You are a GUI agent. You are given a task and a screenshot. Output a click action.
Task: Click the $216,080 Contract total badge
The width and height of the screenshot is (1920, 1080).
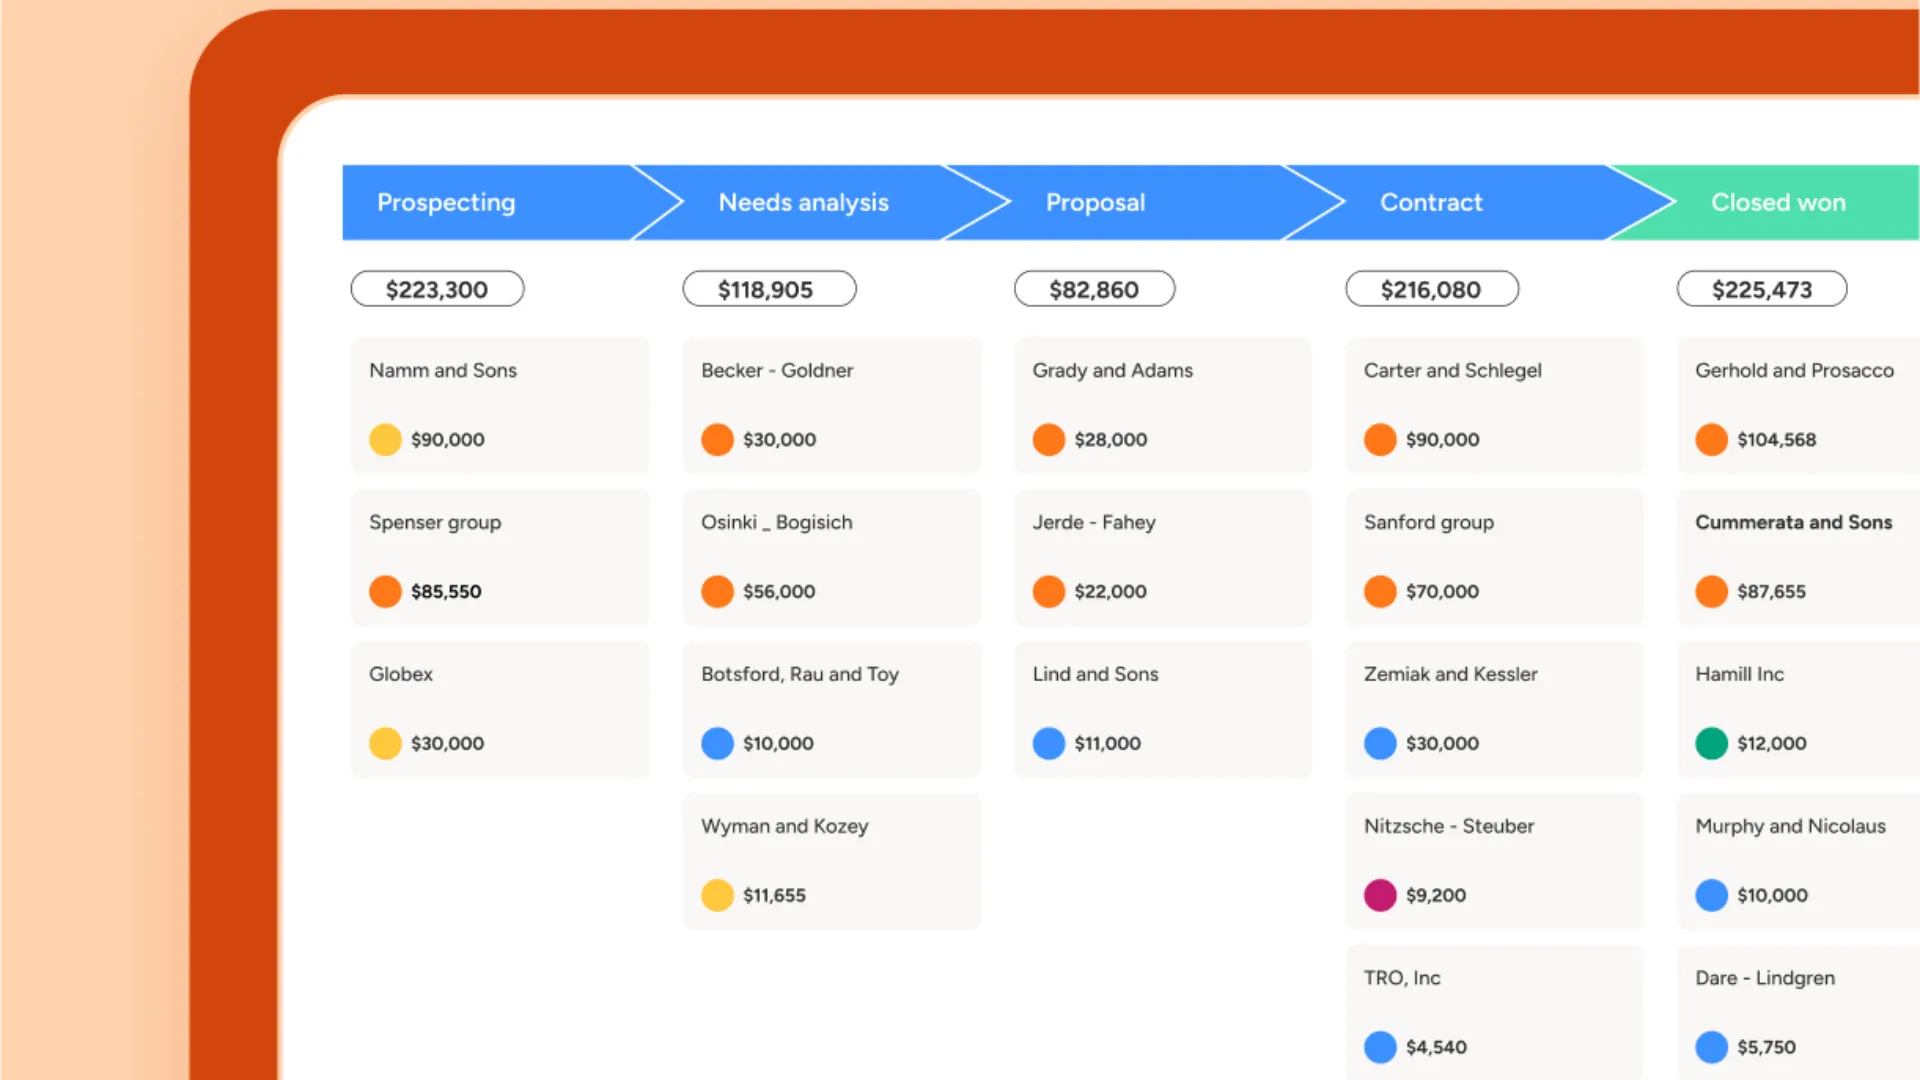click(1431, 289)
